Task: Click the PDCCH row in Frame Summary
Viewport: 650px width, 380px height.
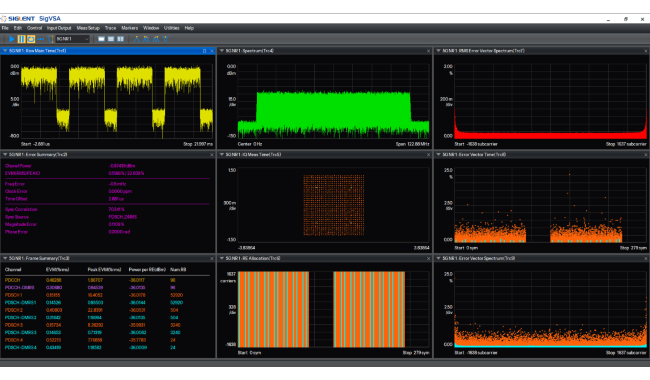Action: (107, 280)
